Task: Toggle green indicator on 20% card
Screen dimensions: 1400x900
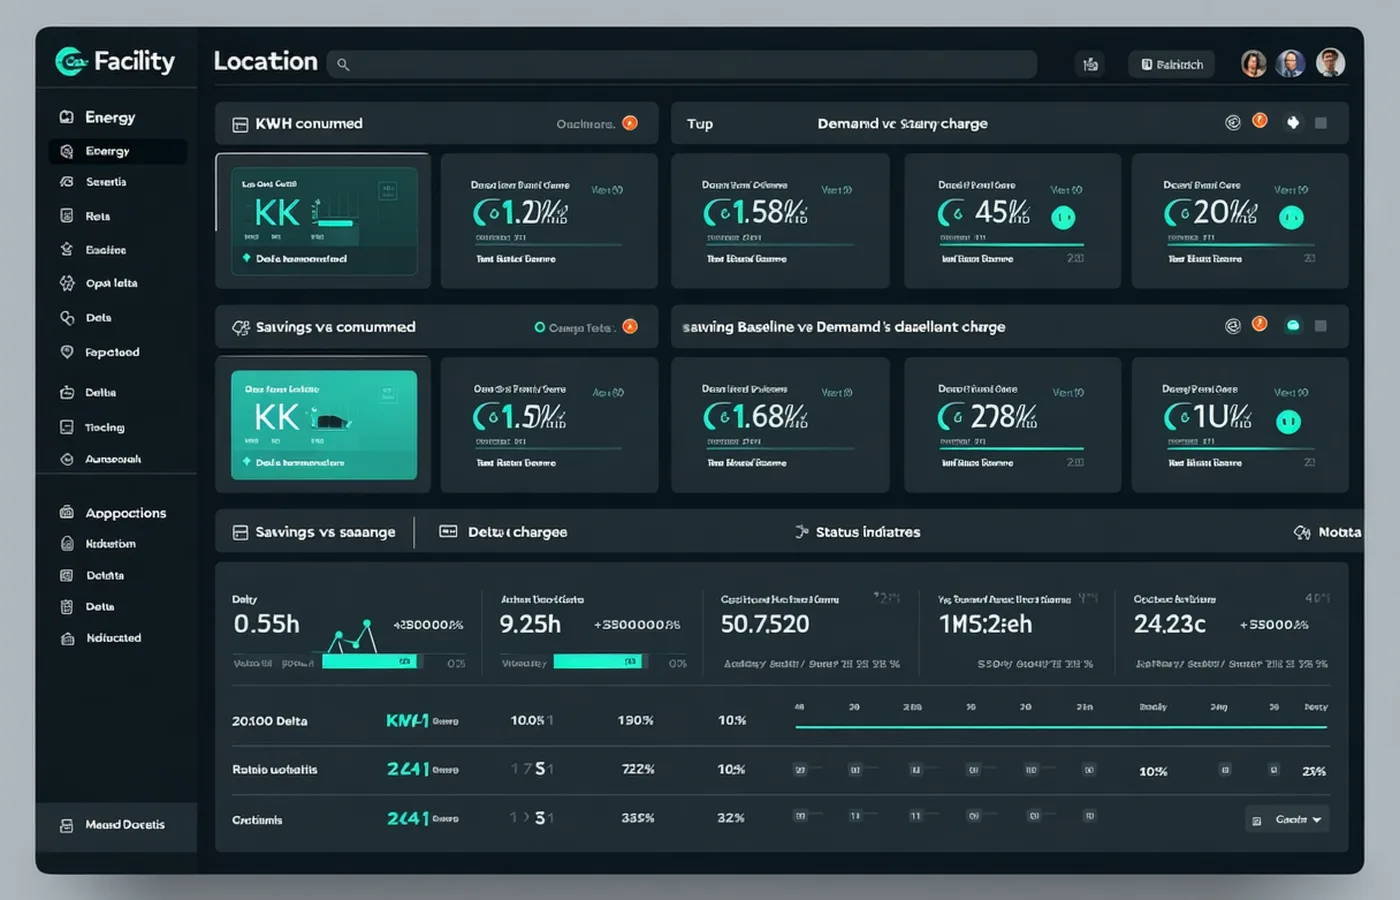Action: click(x=1291, y=217)
